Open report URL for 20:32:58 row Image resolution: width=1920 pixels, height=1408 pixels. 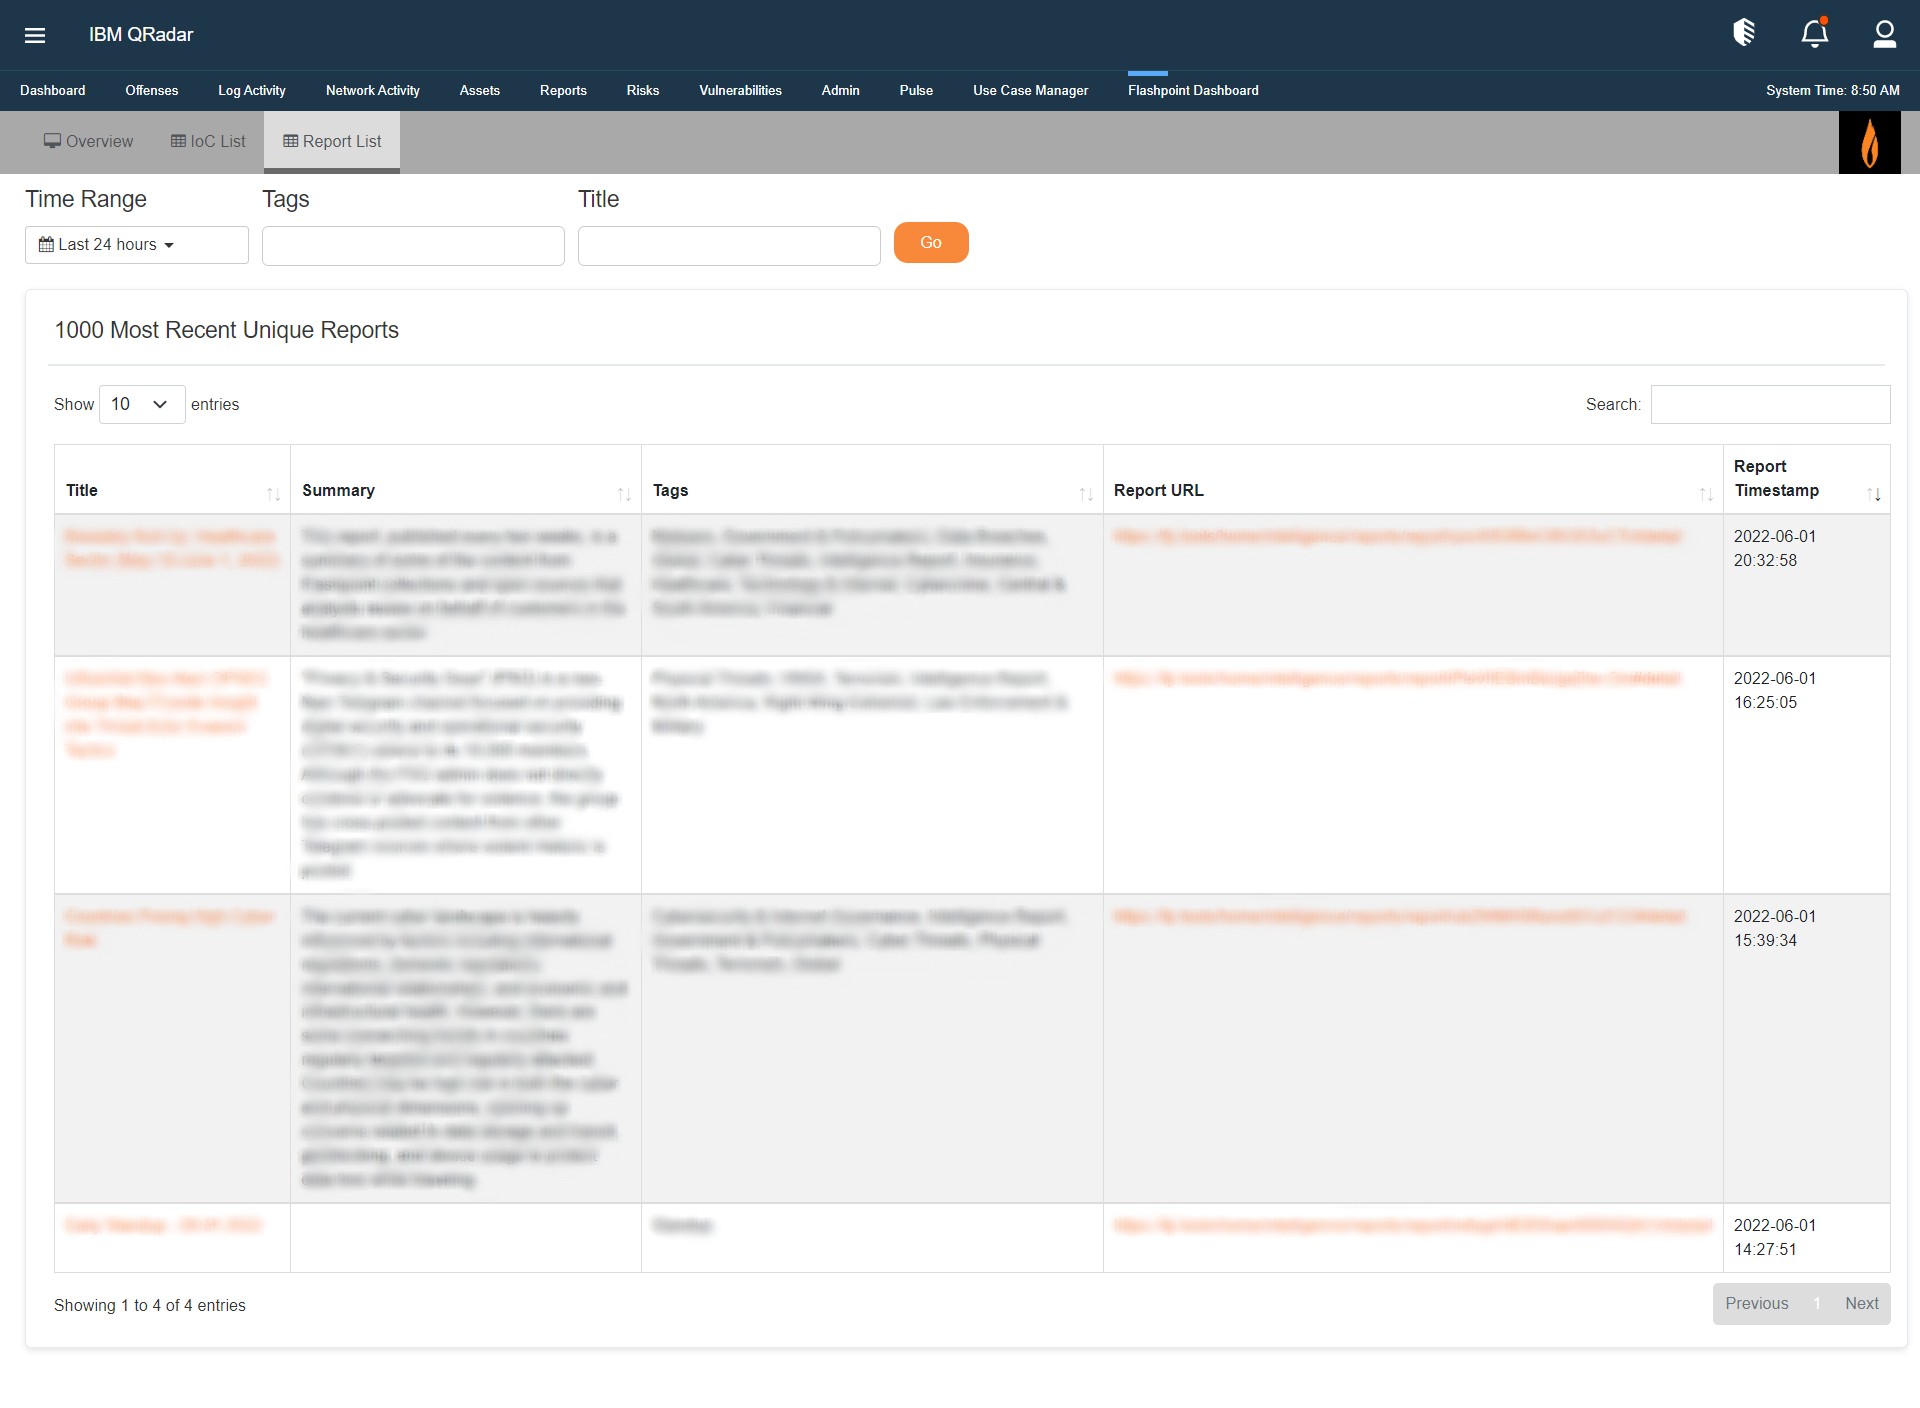click(x=1397, y=537)
